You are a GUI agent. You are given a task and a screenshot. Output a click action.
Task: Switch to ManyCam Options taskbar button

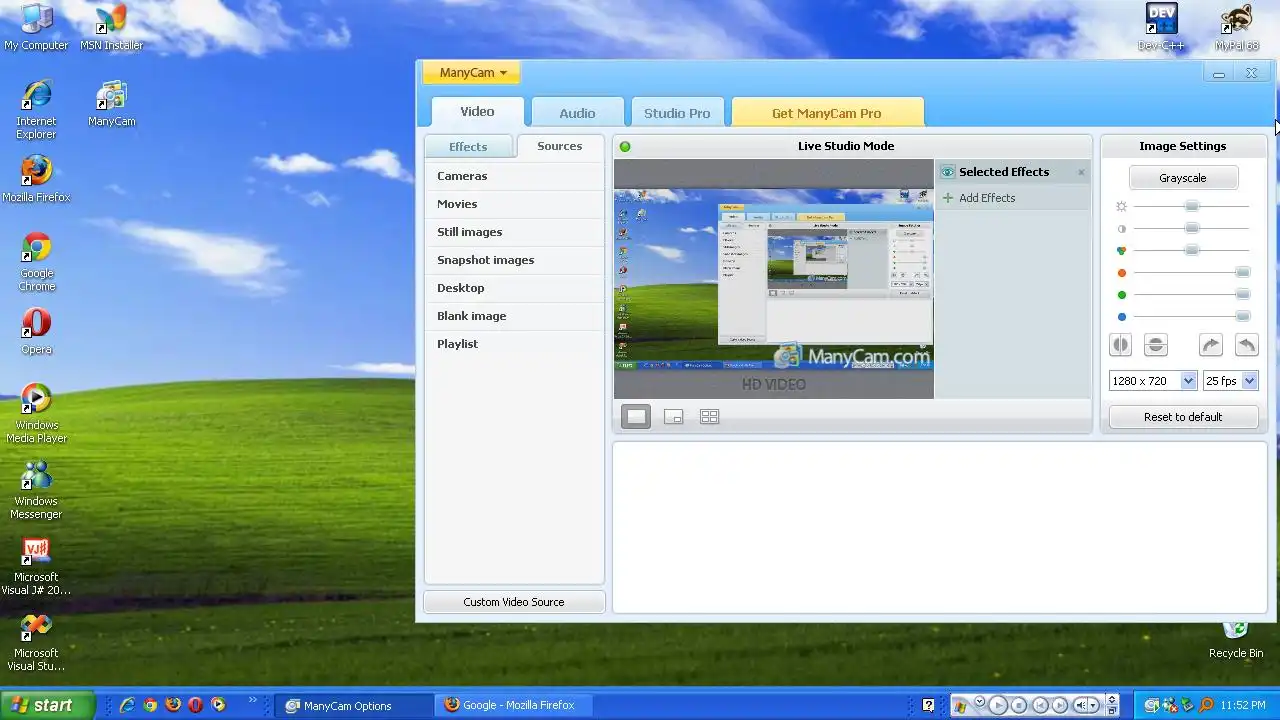356,705
